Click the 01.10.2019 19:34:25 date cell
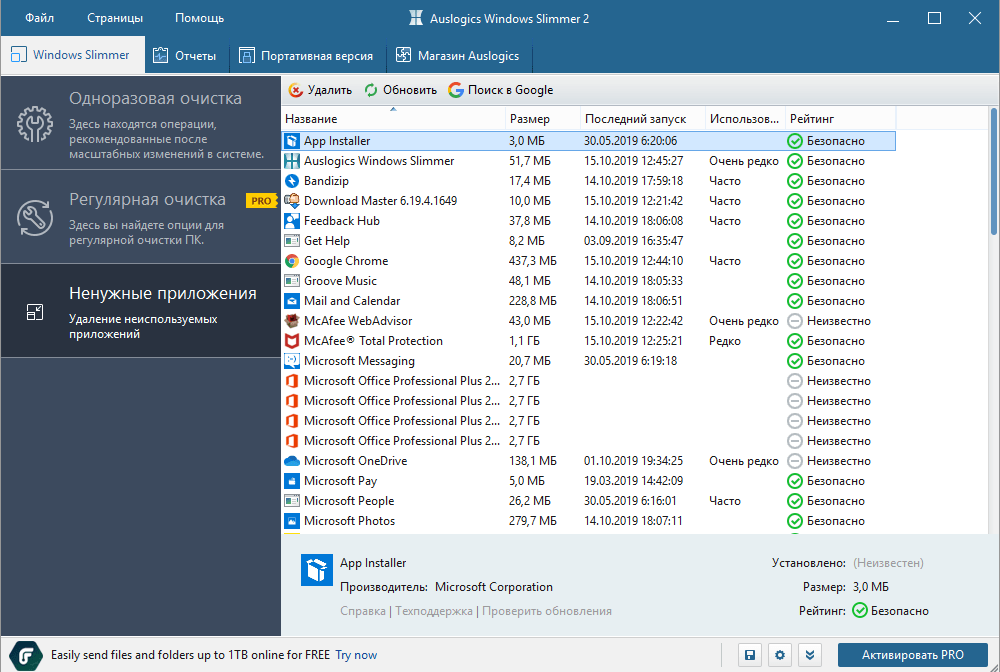The width and height of the screenshot is (1000, 672). (x=633, y=461)
